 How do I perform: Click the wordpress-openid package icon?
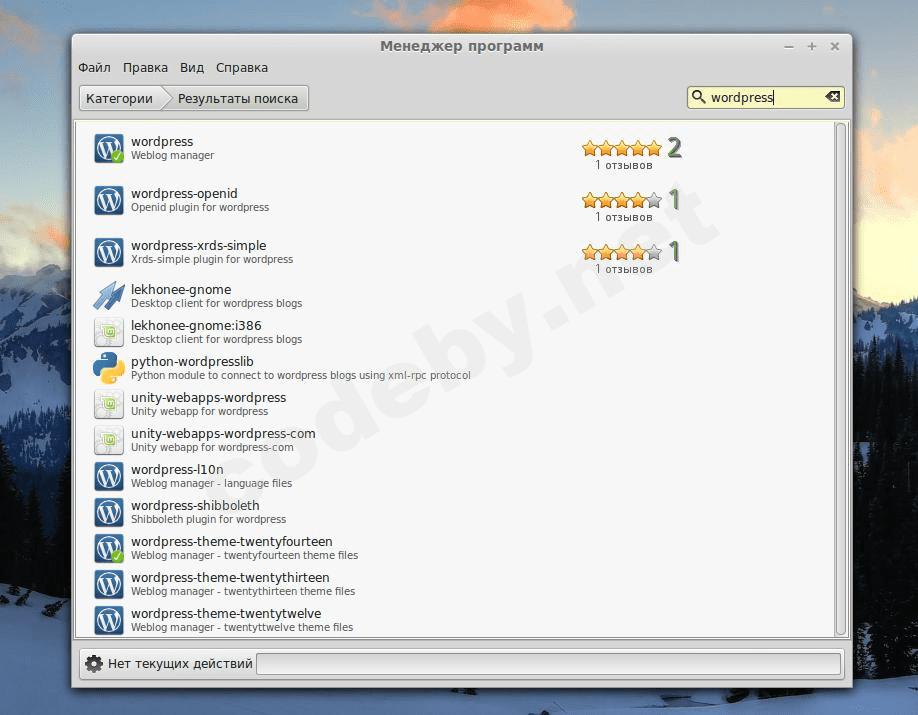(x=109, y=200)
